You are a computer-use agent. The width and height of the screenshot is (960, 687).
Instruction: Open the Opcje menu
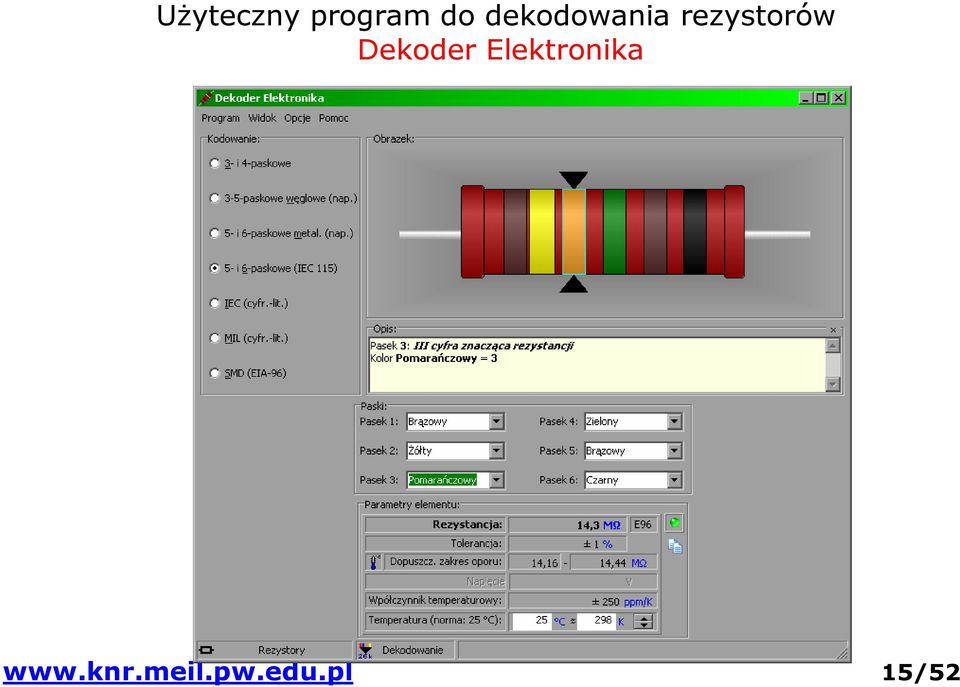point(297,118)
